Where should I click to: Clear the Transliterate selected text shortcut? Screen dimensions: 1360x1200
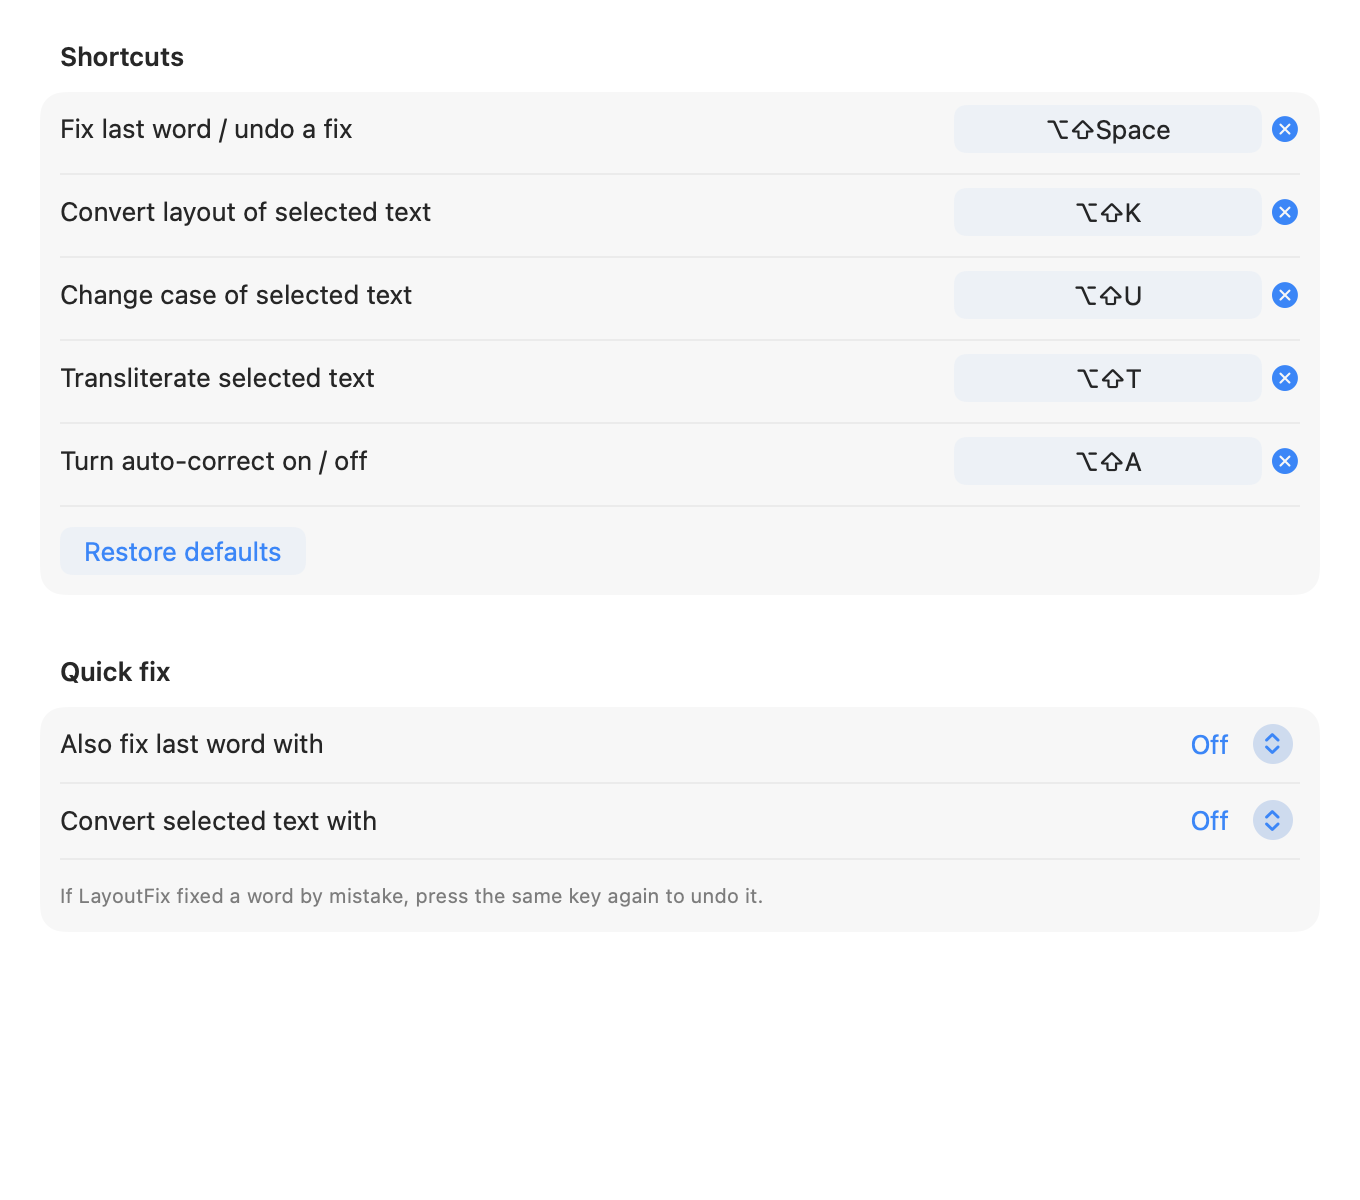click(x=1285, y=378)
